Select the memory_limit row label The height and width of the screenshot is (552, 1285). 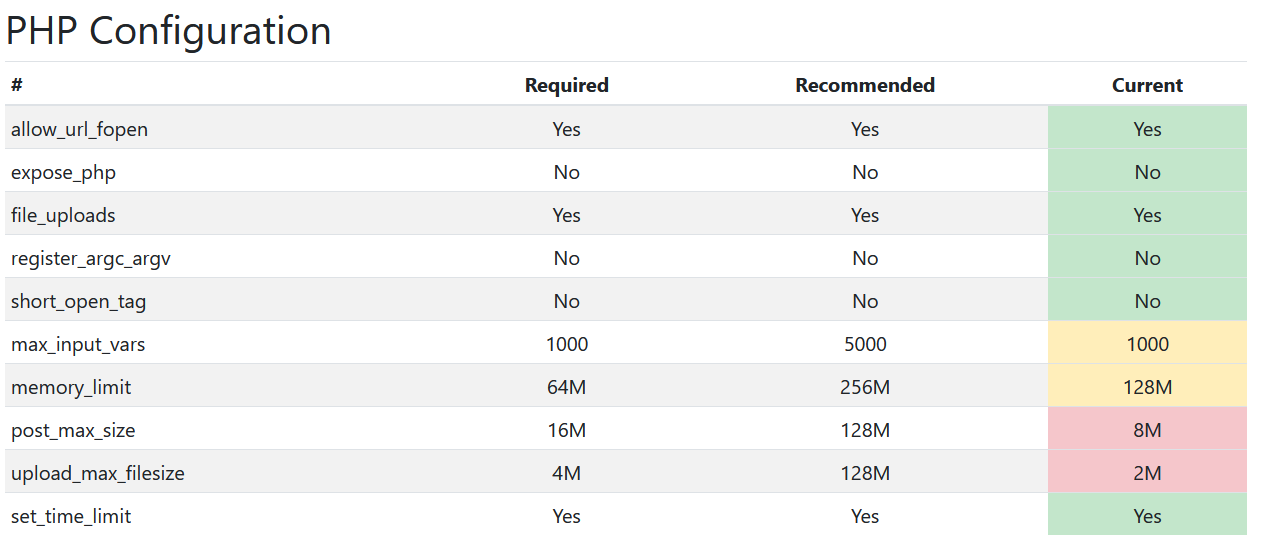71,388
